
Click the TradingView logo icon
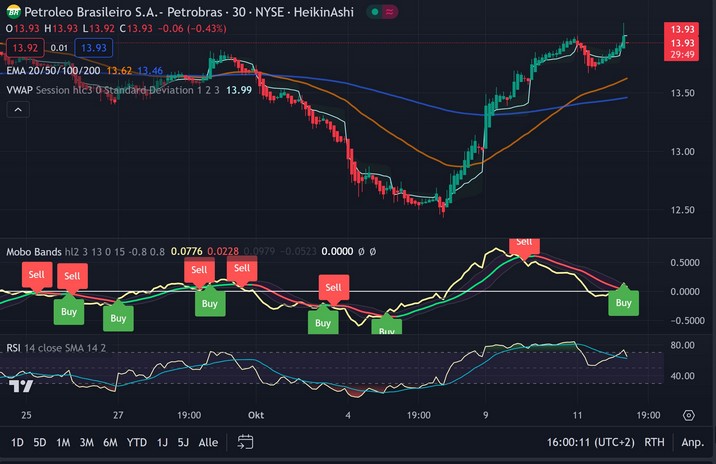tap(17, 385)
